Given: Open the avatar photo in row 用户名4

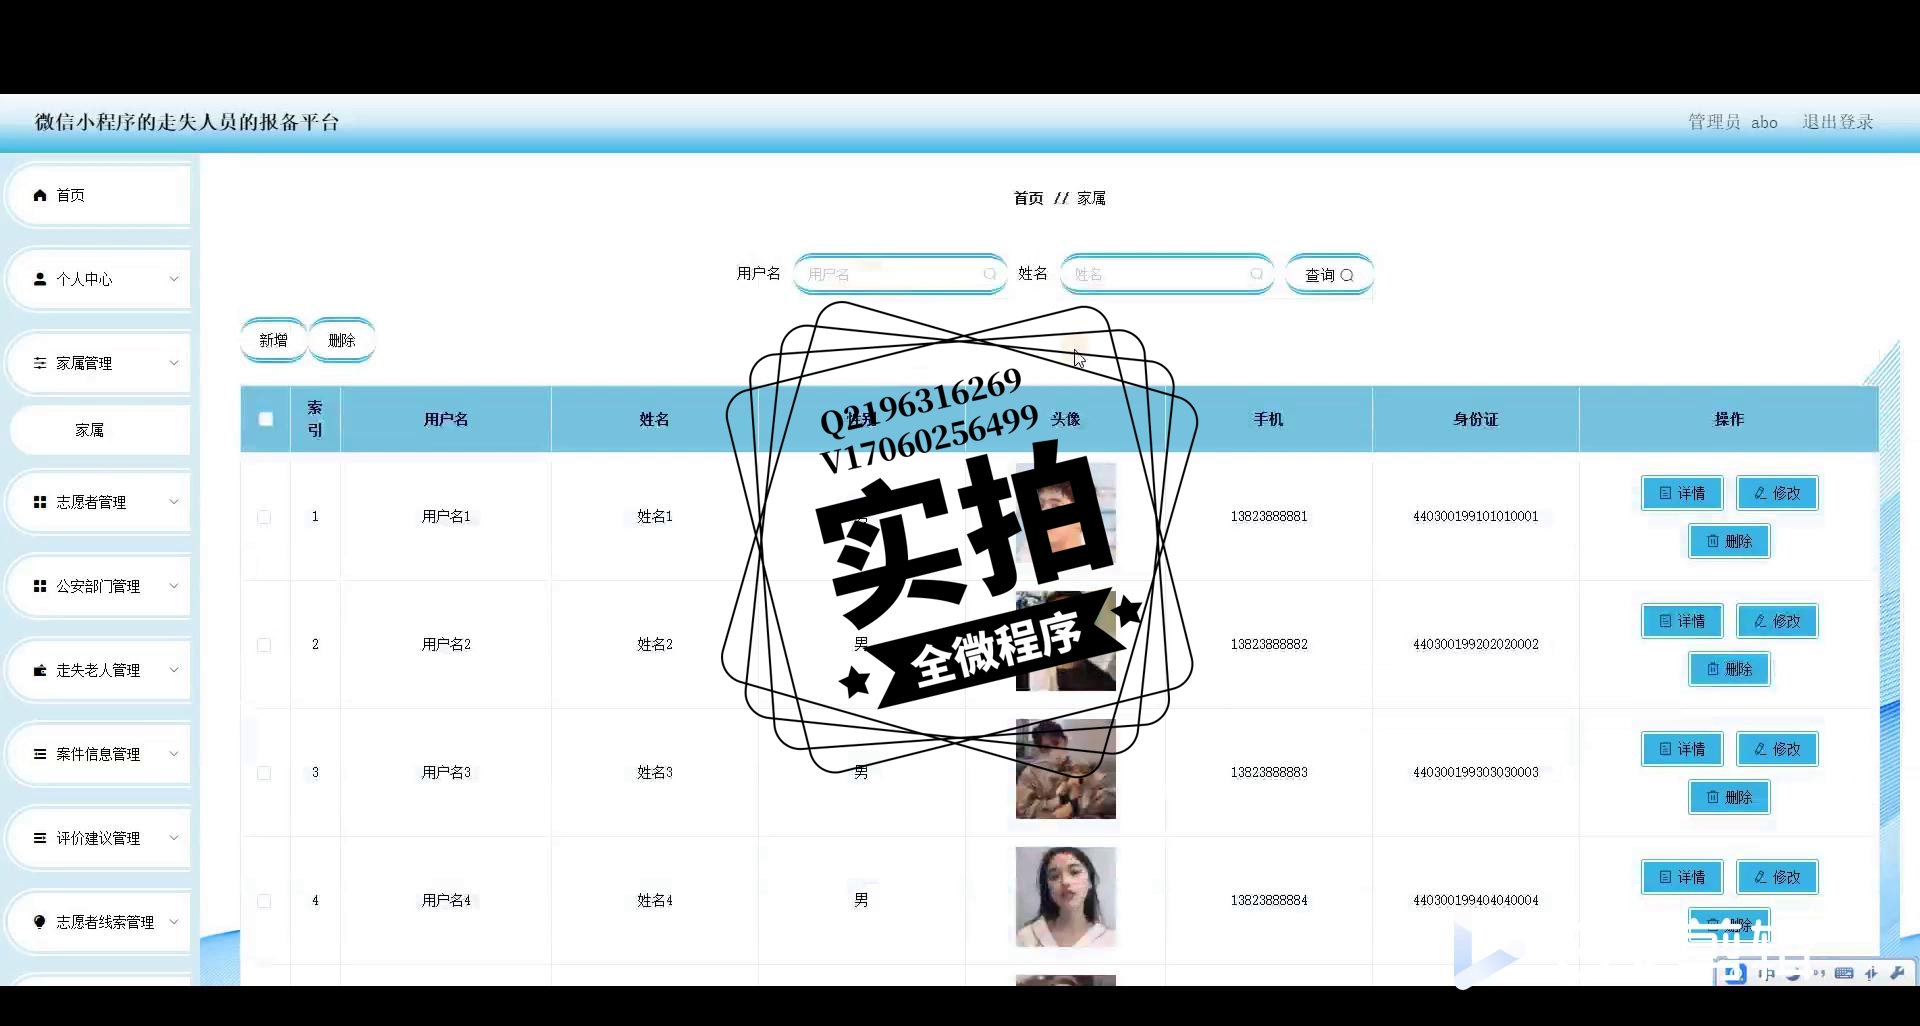Looking at the screenshot, I should pyautogui.click(x=1066, y=897).
